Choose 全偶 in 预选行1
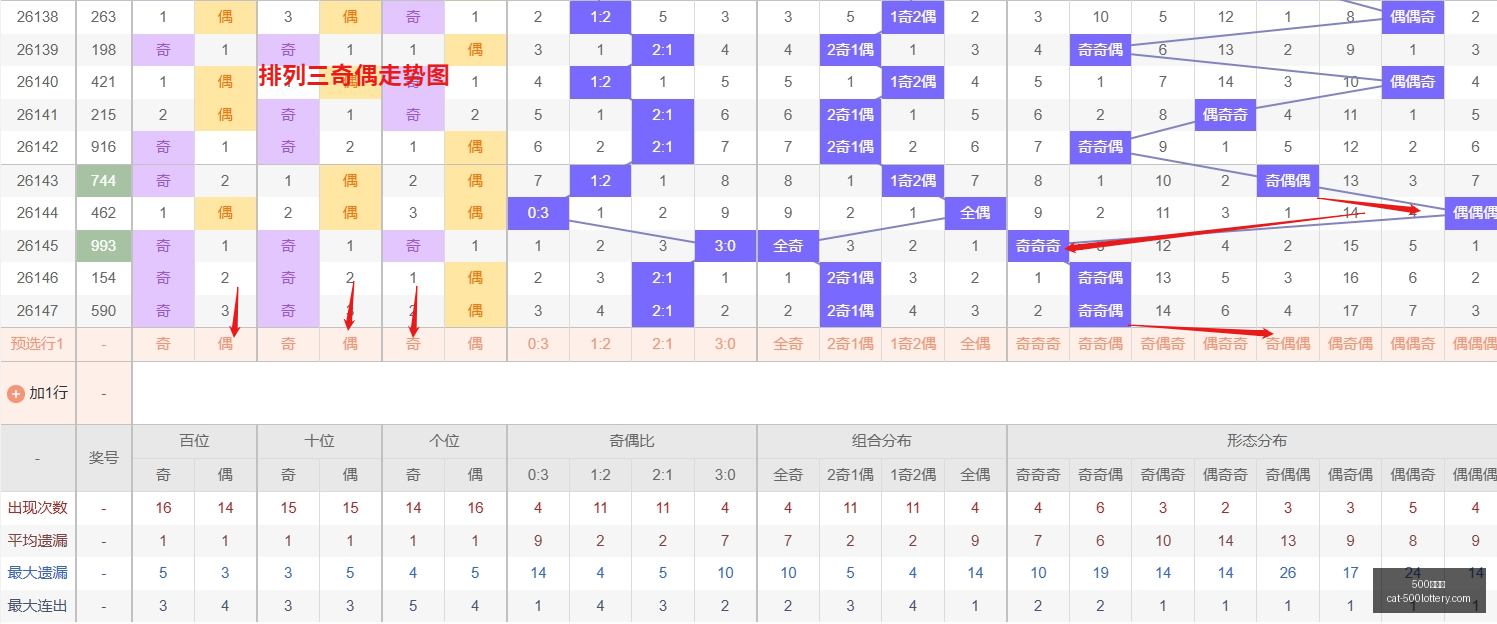Screen dimensions: 1497x624 [975, 344]
